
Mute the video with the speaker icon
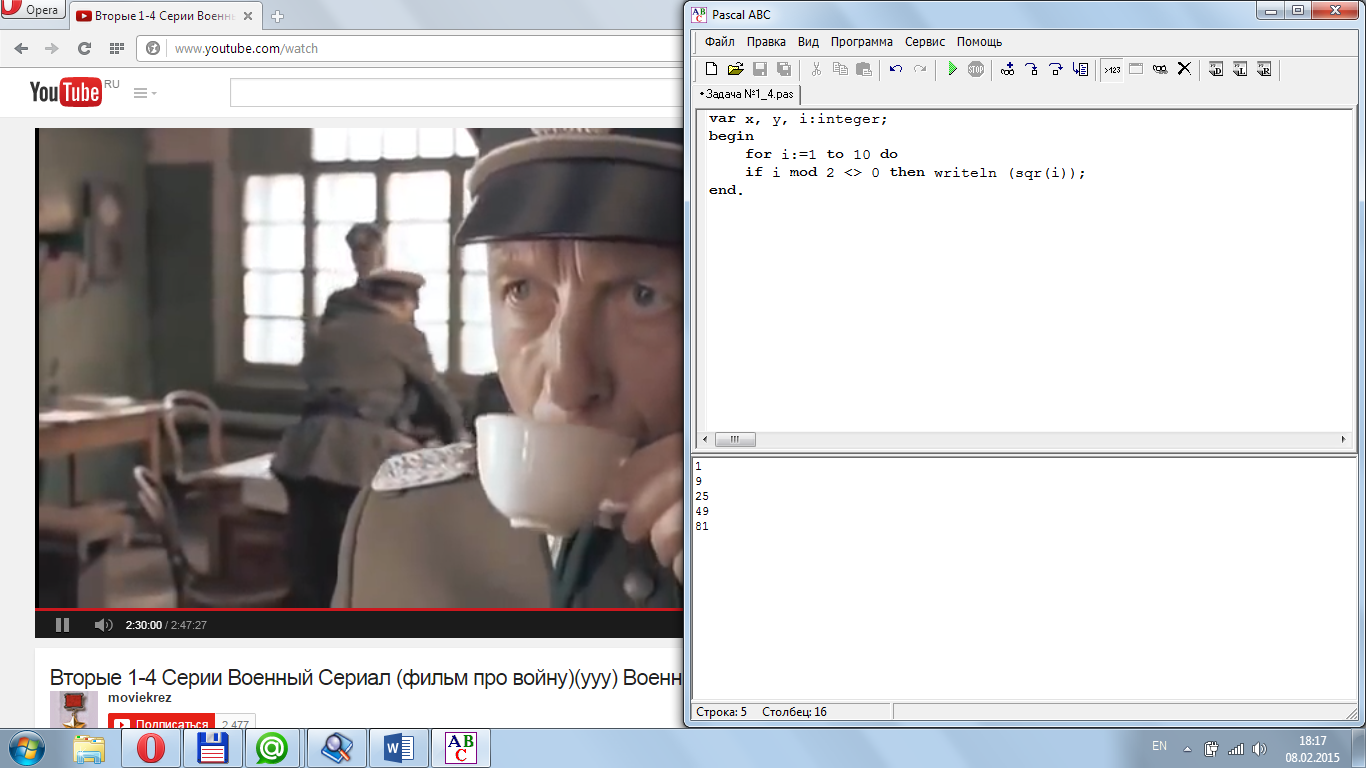click(x=103, y=625)
